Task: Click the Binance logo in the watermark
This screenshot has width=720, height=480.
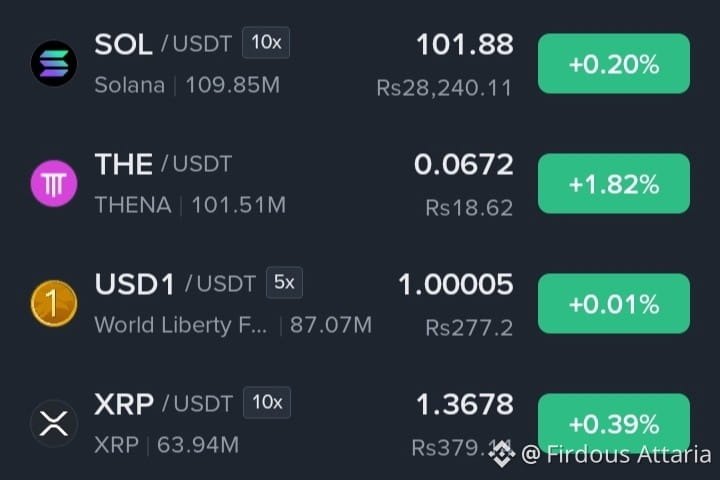Action: click(x=501, y=453)
